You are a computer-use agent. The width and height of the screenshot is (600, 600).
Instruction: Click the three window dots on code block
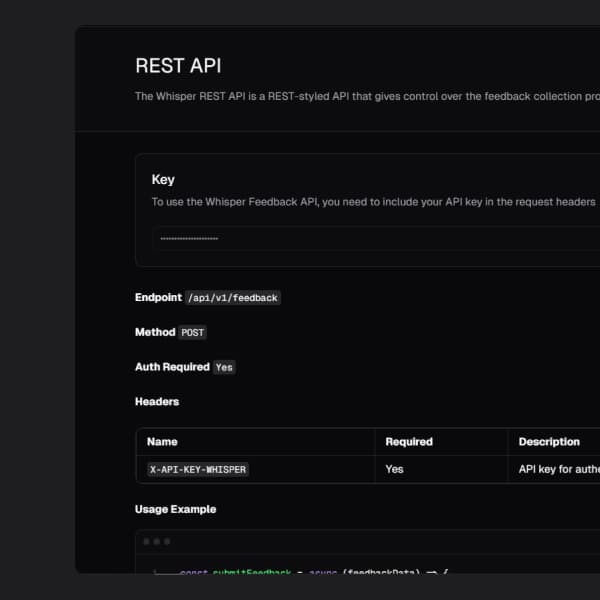click(156, 541)
